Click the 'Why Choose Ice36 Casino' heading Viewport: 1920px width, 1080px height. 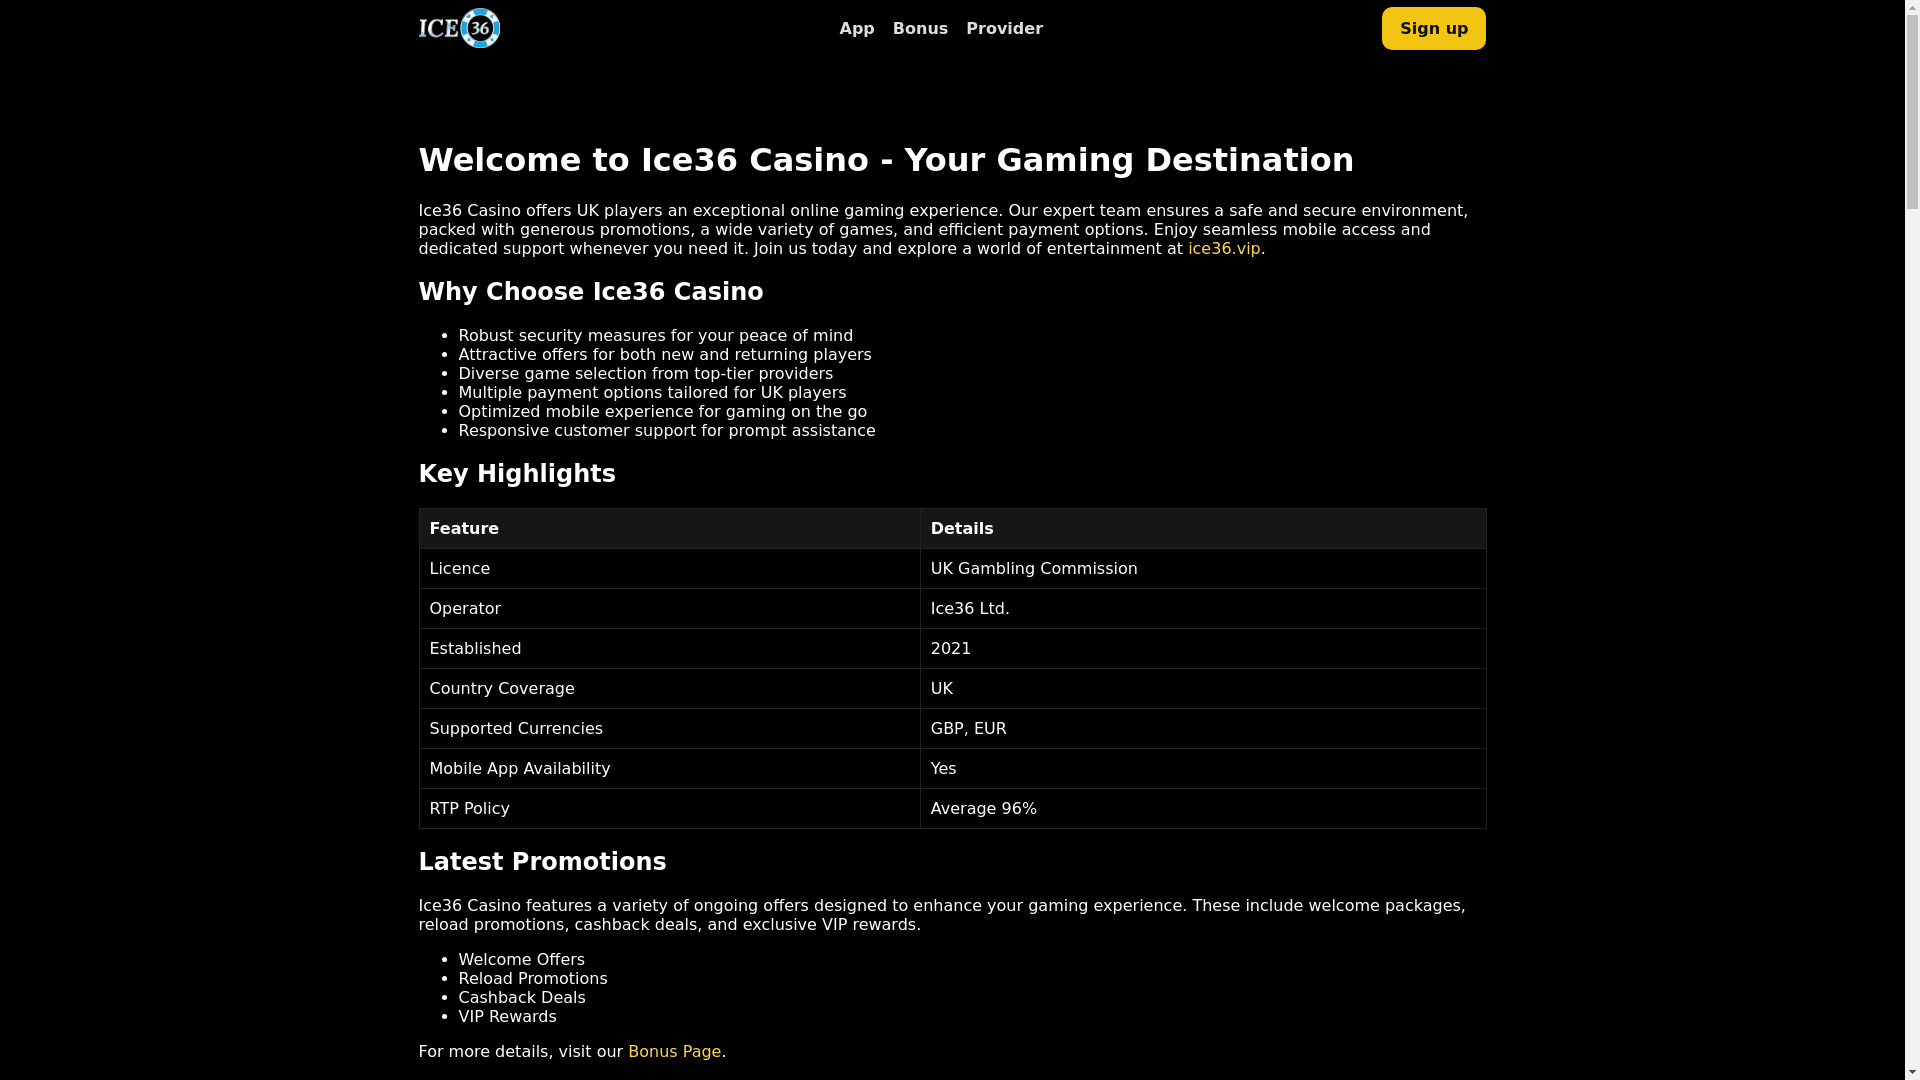(591, 292)
